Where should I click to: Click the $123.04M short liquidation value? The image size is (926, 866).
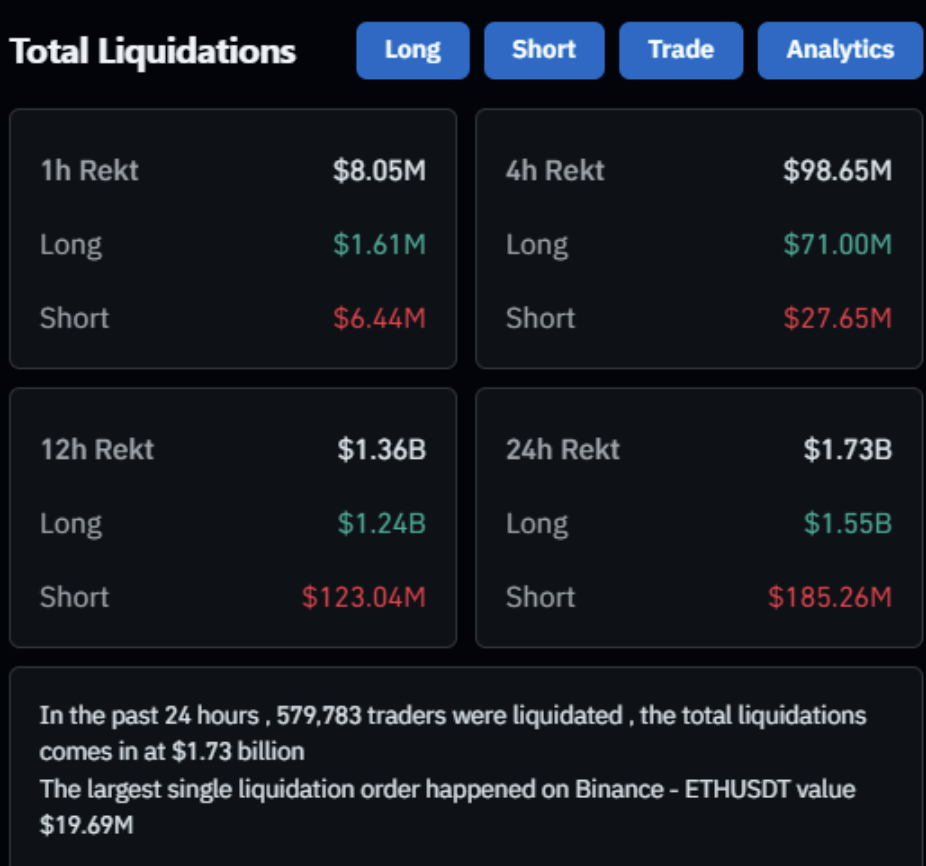click(x=364, y=597)
